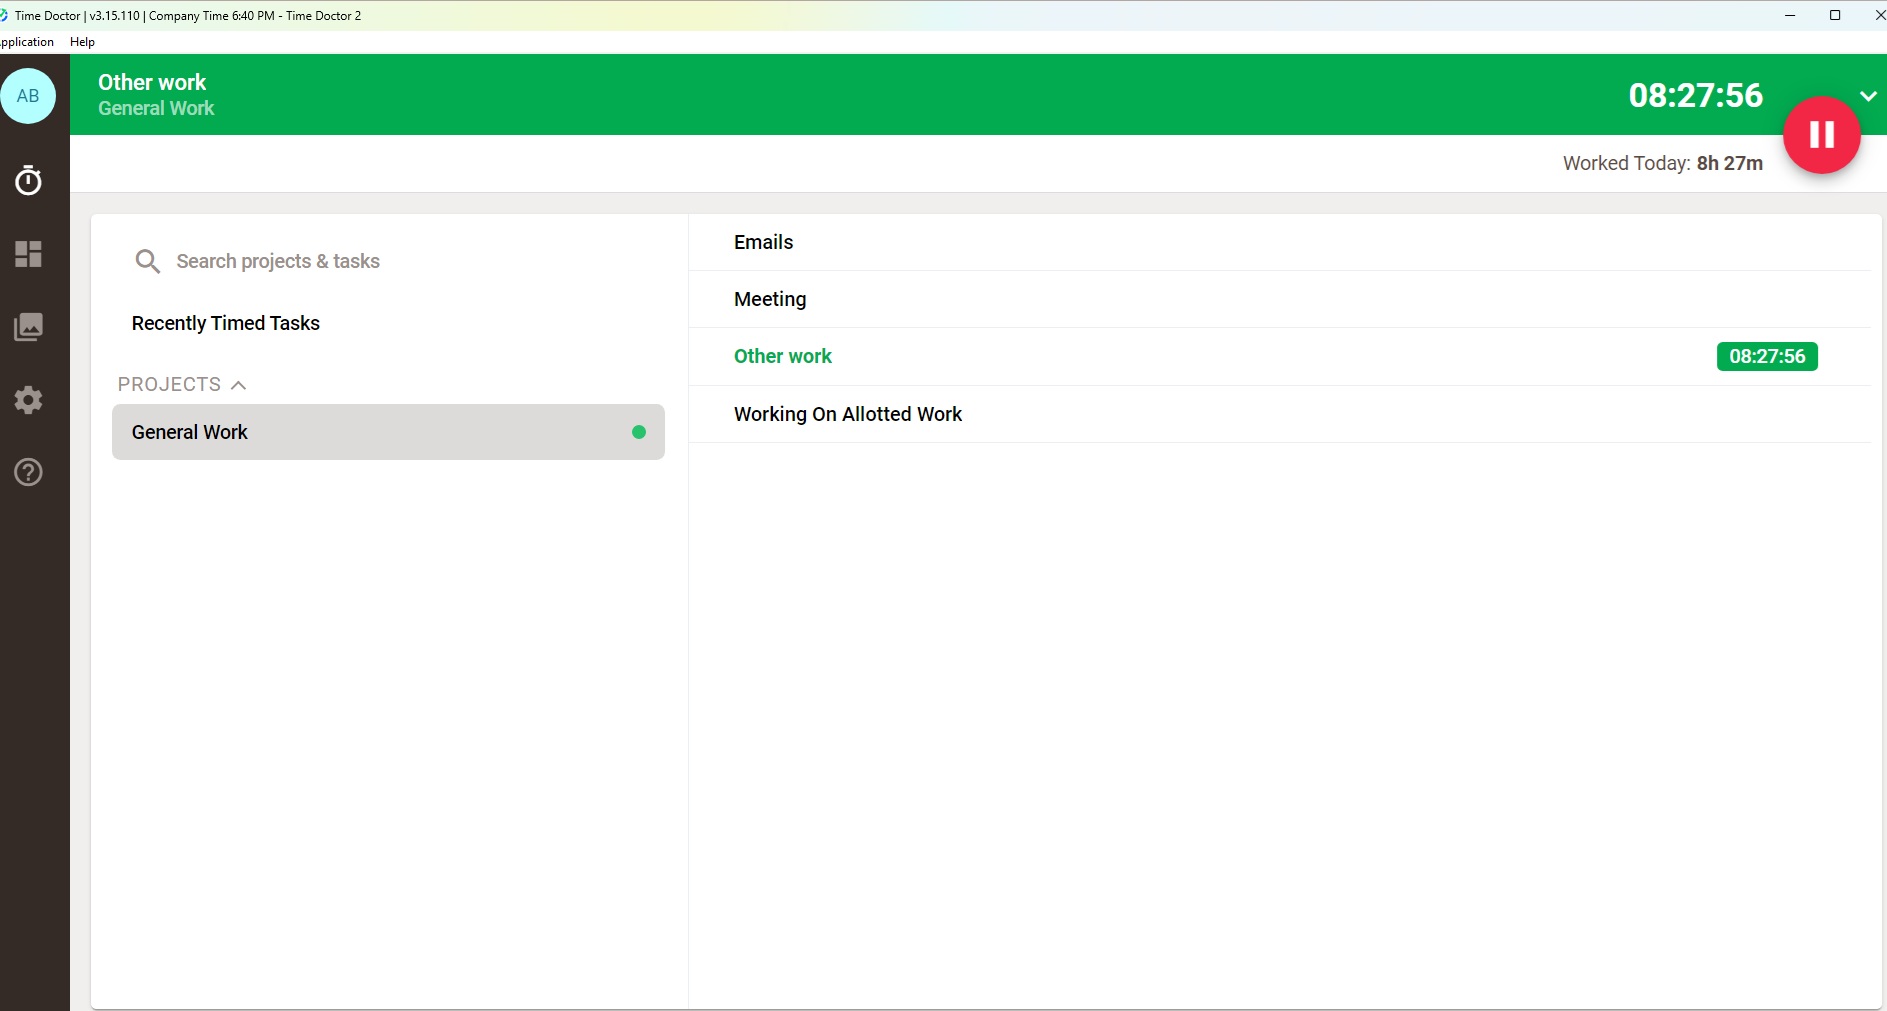
Task: Open the Help menu
Action: tap(82, 42)
